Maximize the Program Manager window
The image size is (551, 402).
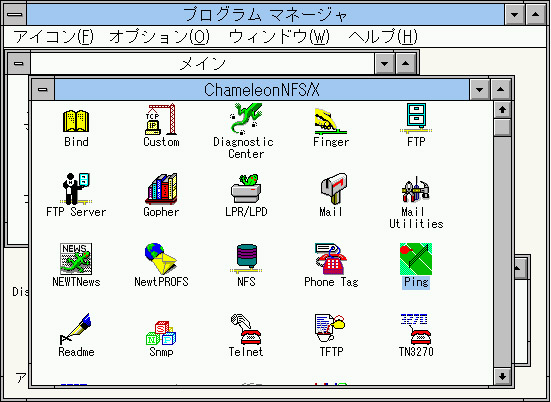536,14
